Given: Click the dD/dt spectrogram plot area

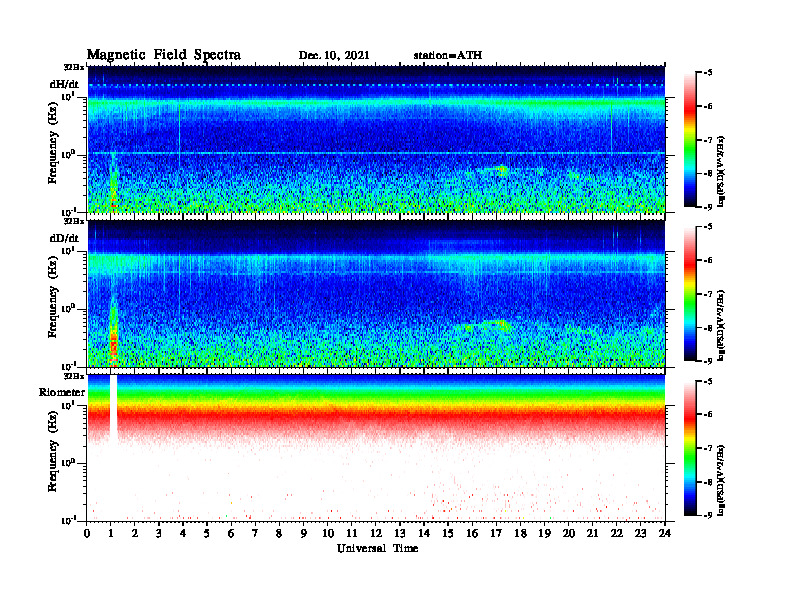Looking at the screenshot, I should [376, 293].
